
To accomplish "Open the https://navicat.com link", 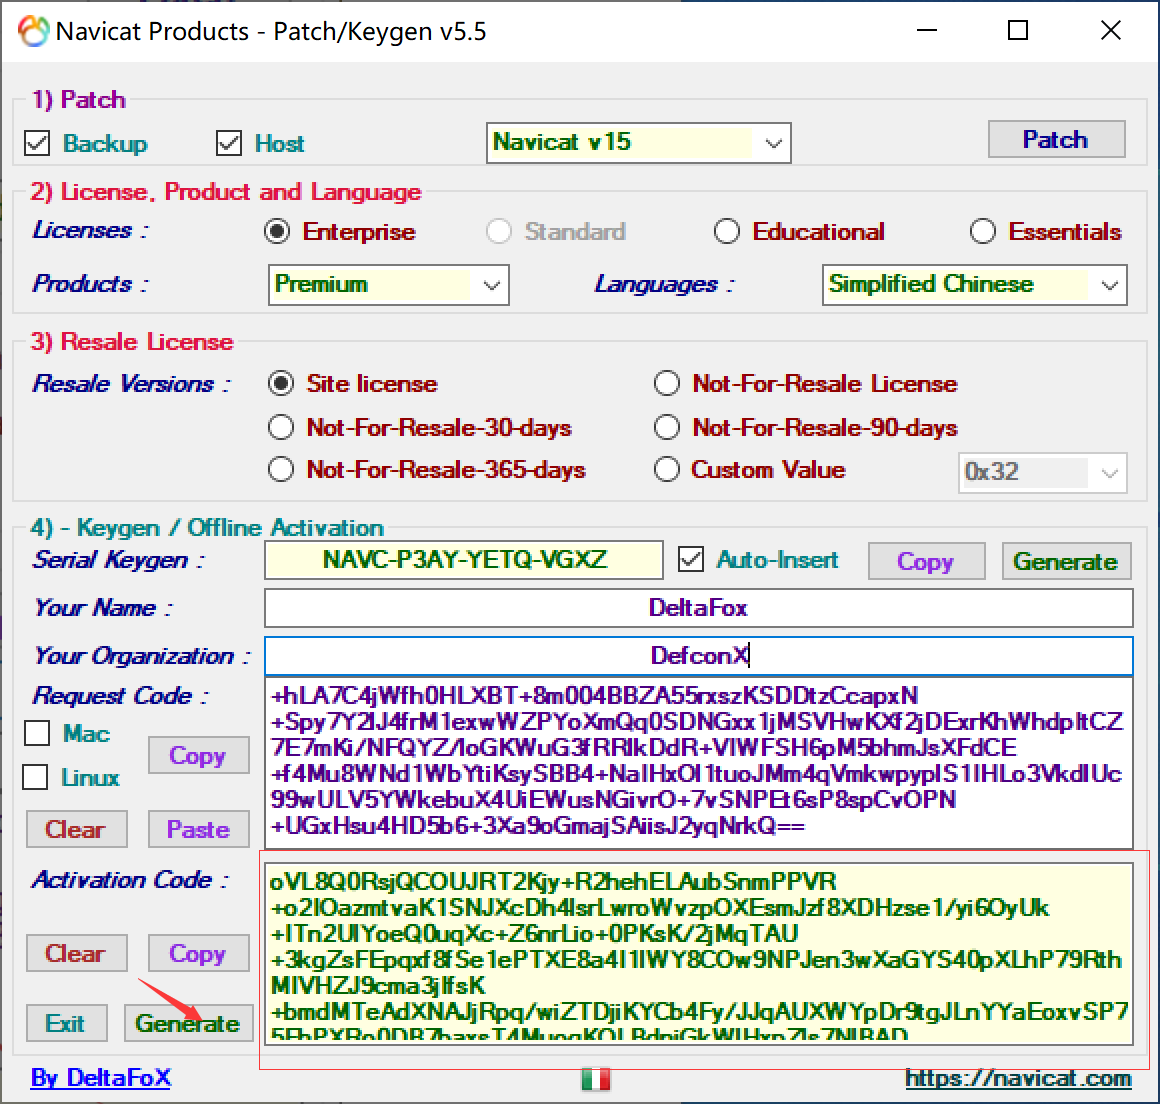I will [1018, 1078].
